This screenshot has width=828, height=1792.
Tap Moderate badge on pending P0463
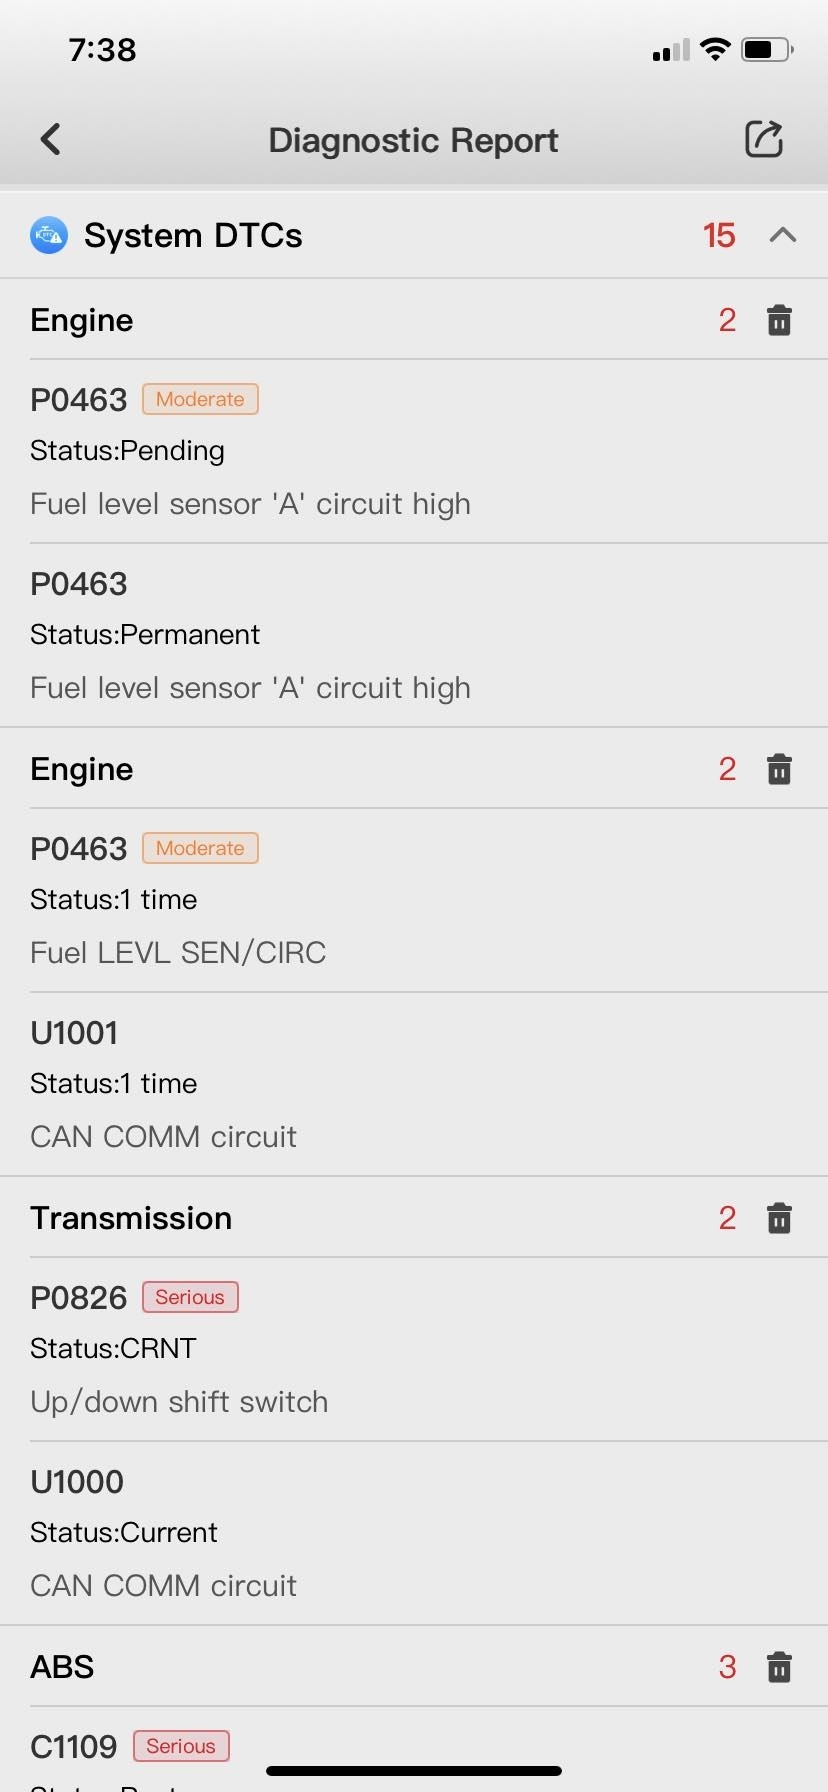(x=200, y=400)
